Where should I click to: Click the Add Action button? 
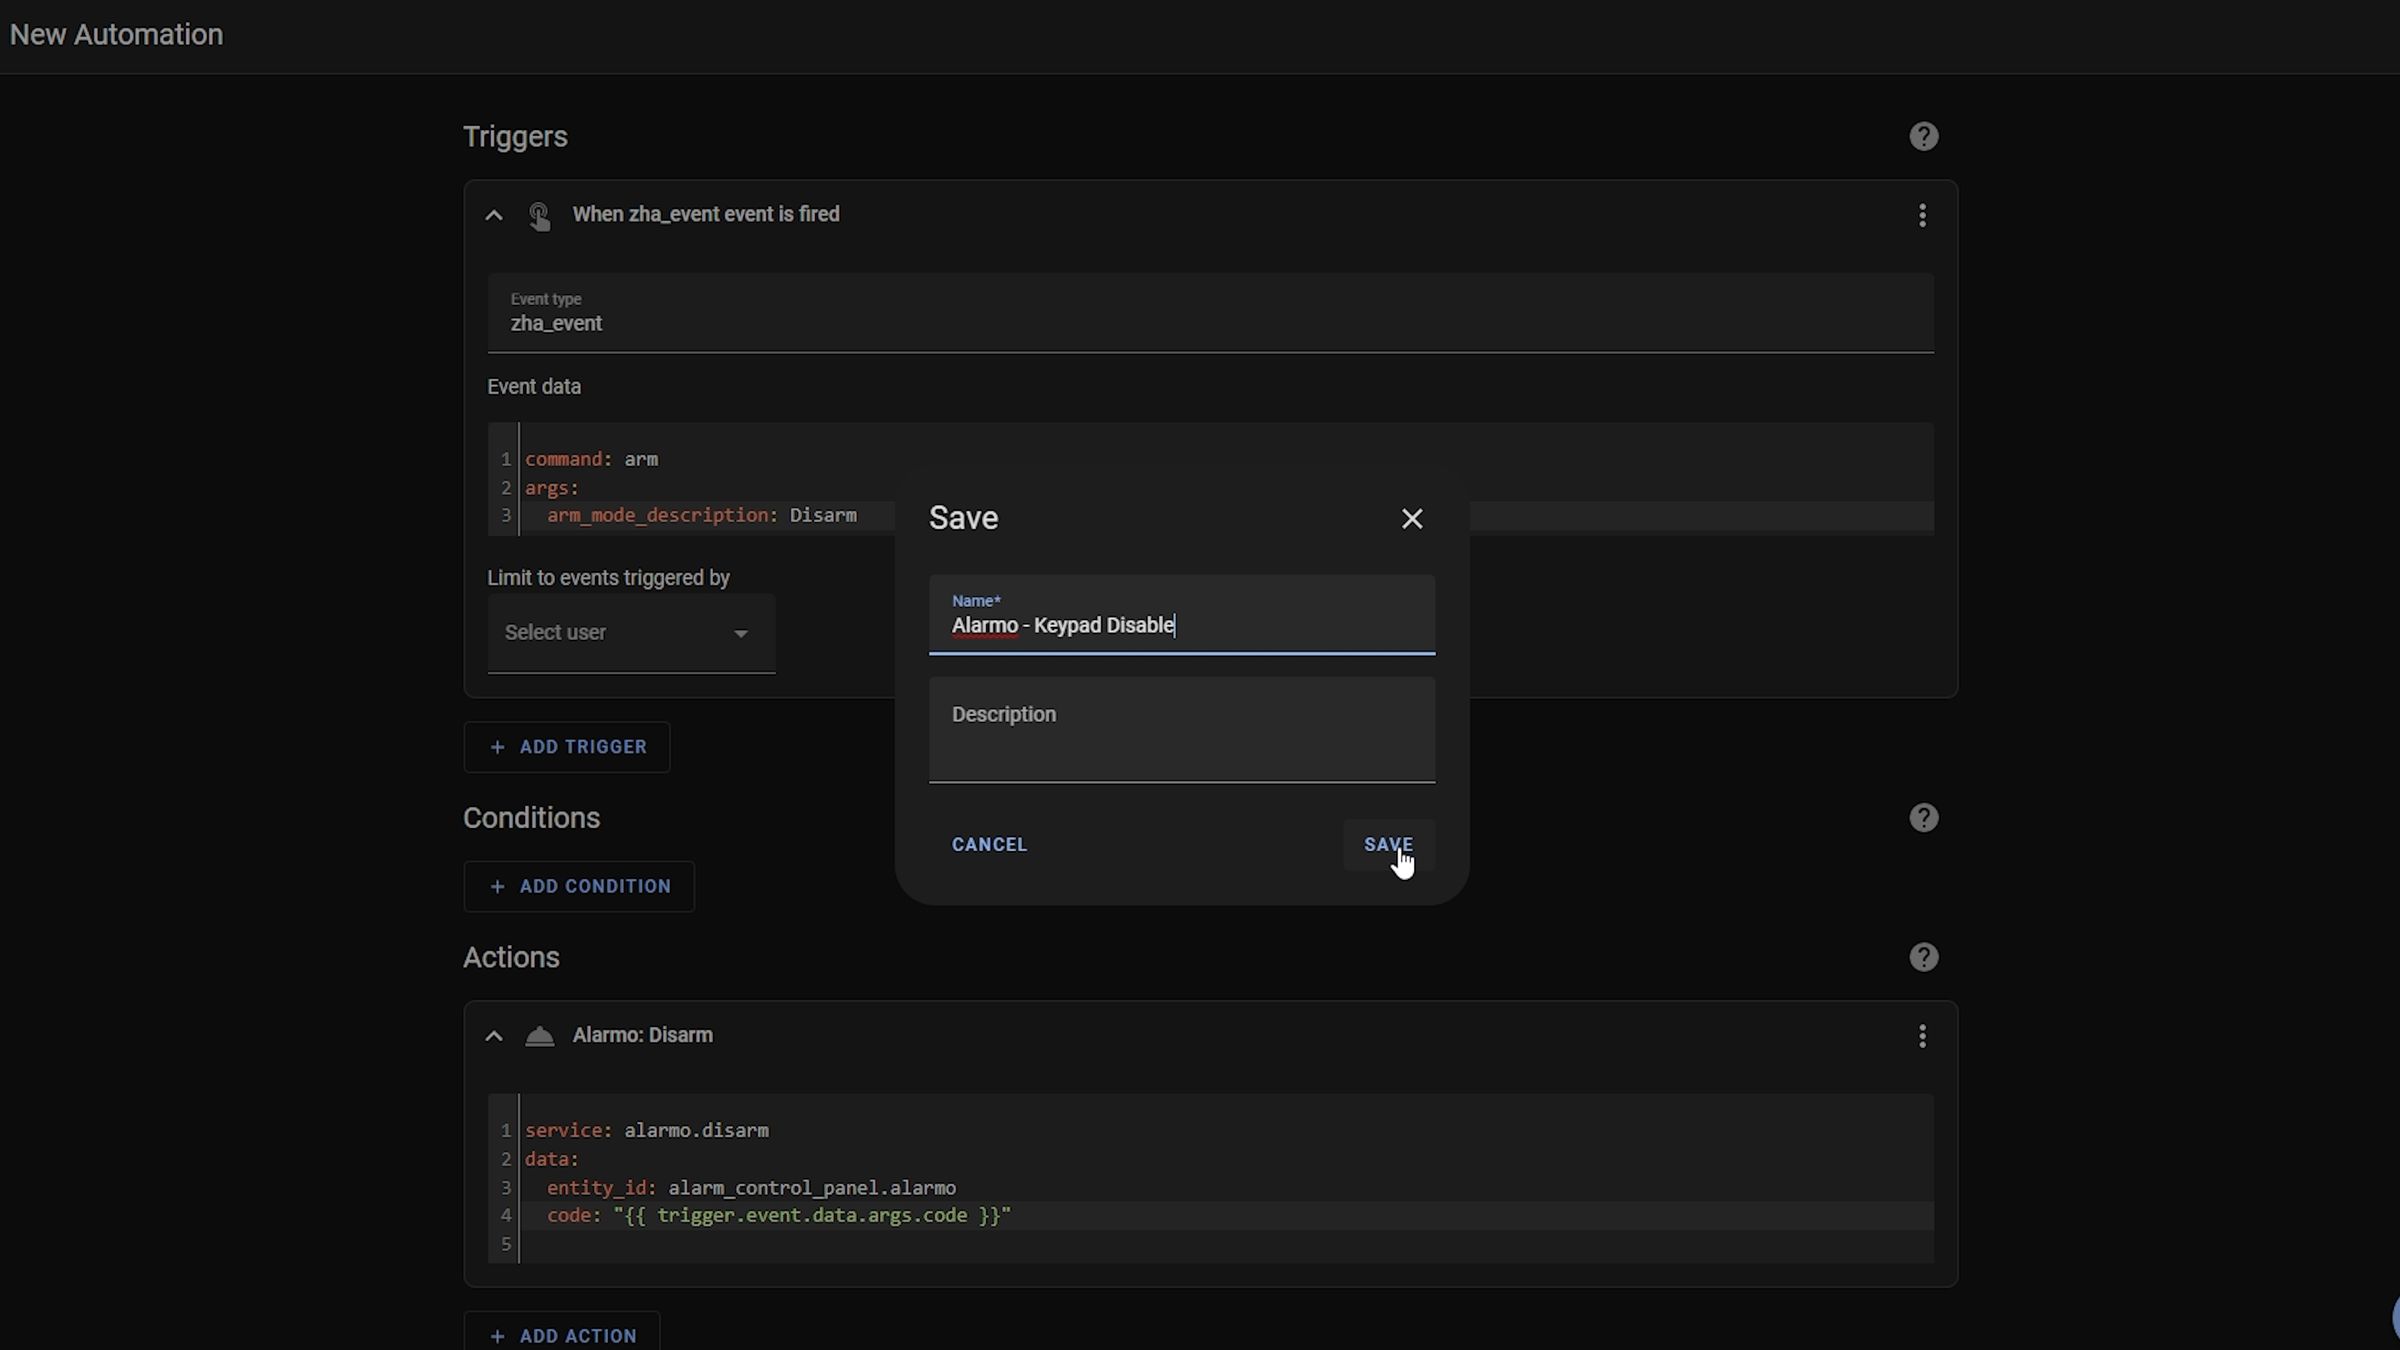pyautogui.click(x=562, y=1335)
